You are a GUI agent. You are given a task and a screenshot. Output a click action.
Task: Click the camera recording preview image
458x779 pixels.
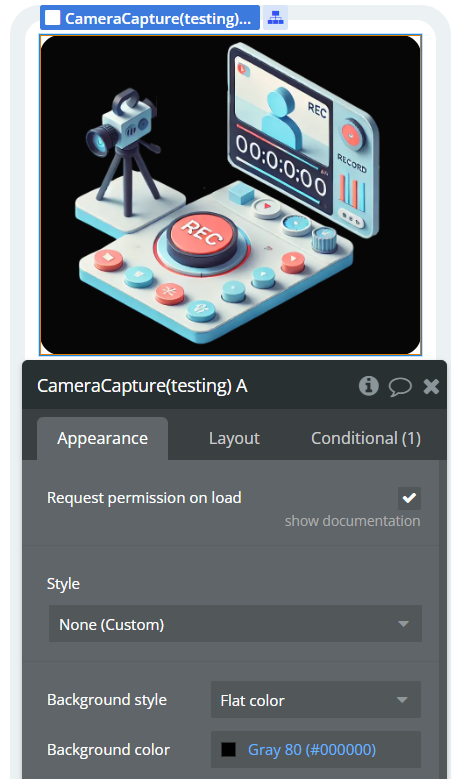click(x=230, y=195)
